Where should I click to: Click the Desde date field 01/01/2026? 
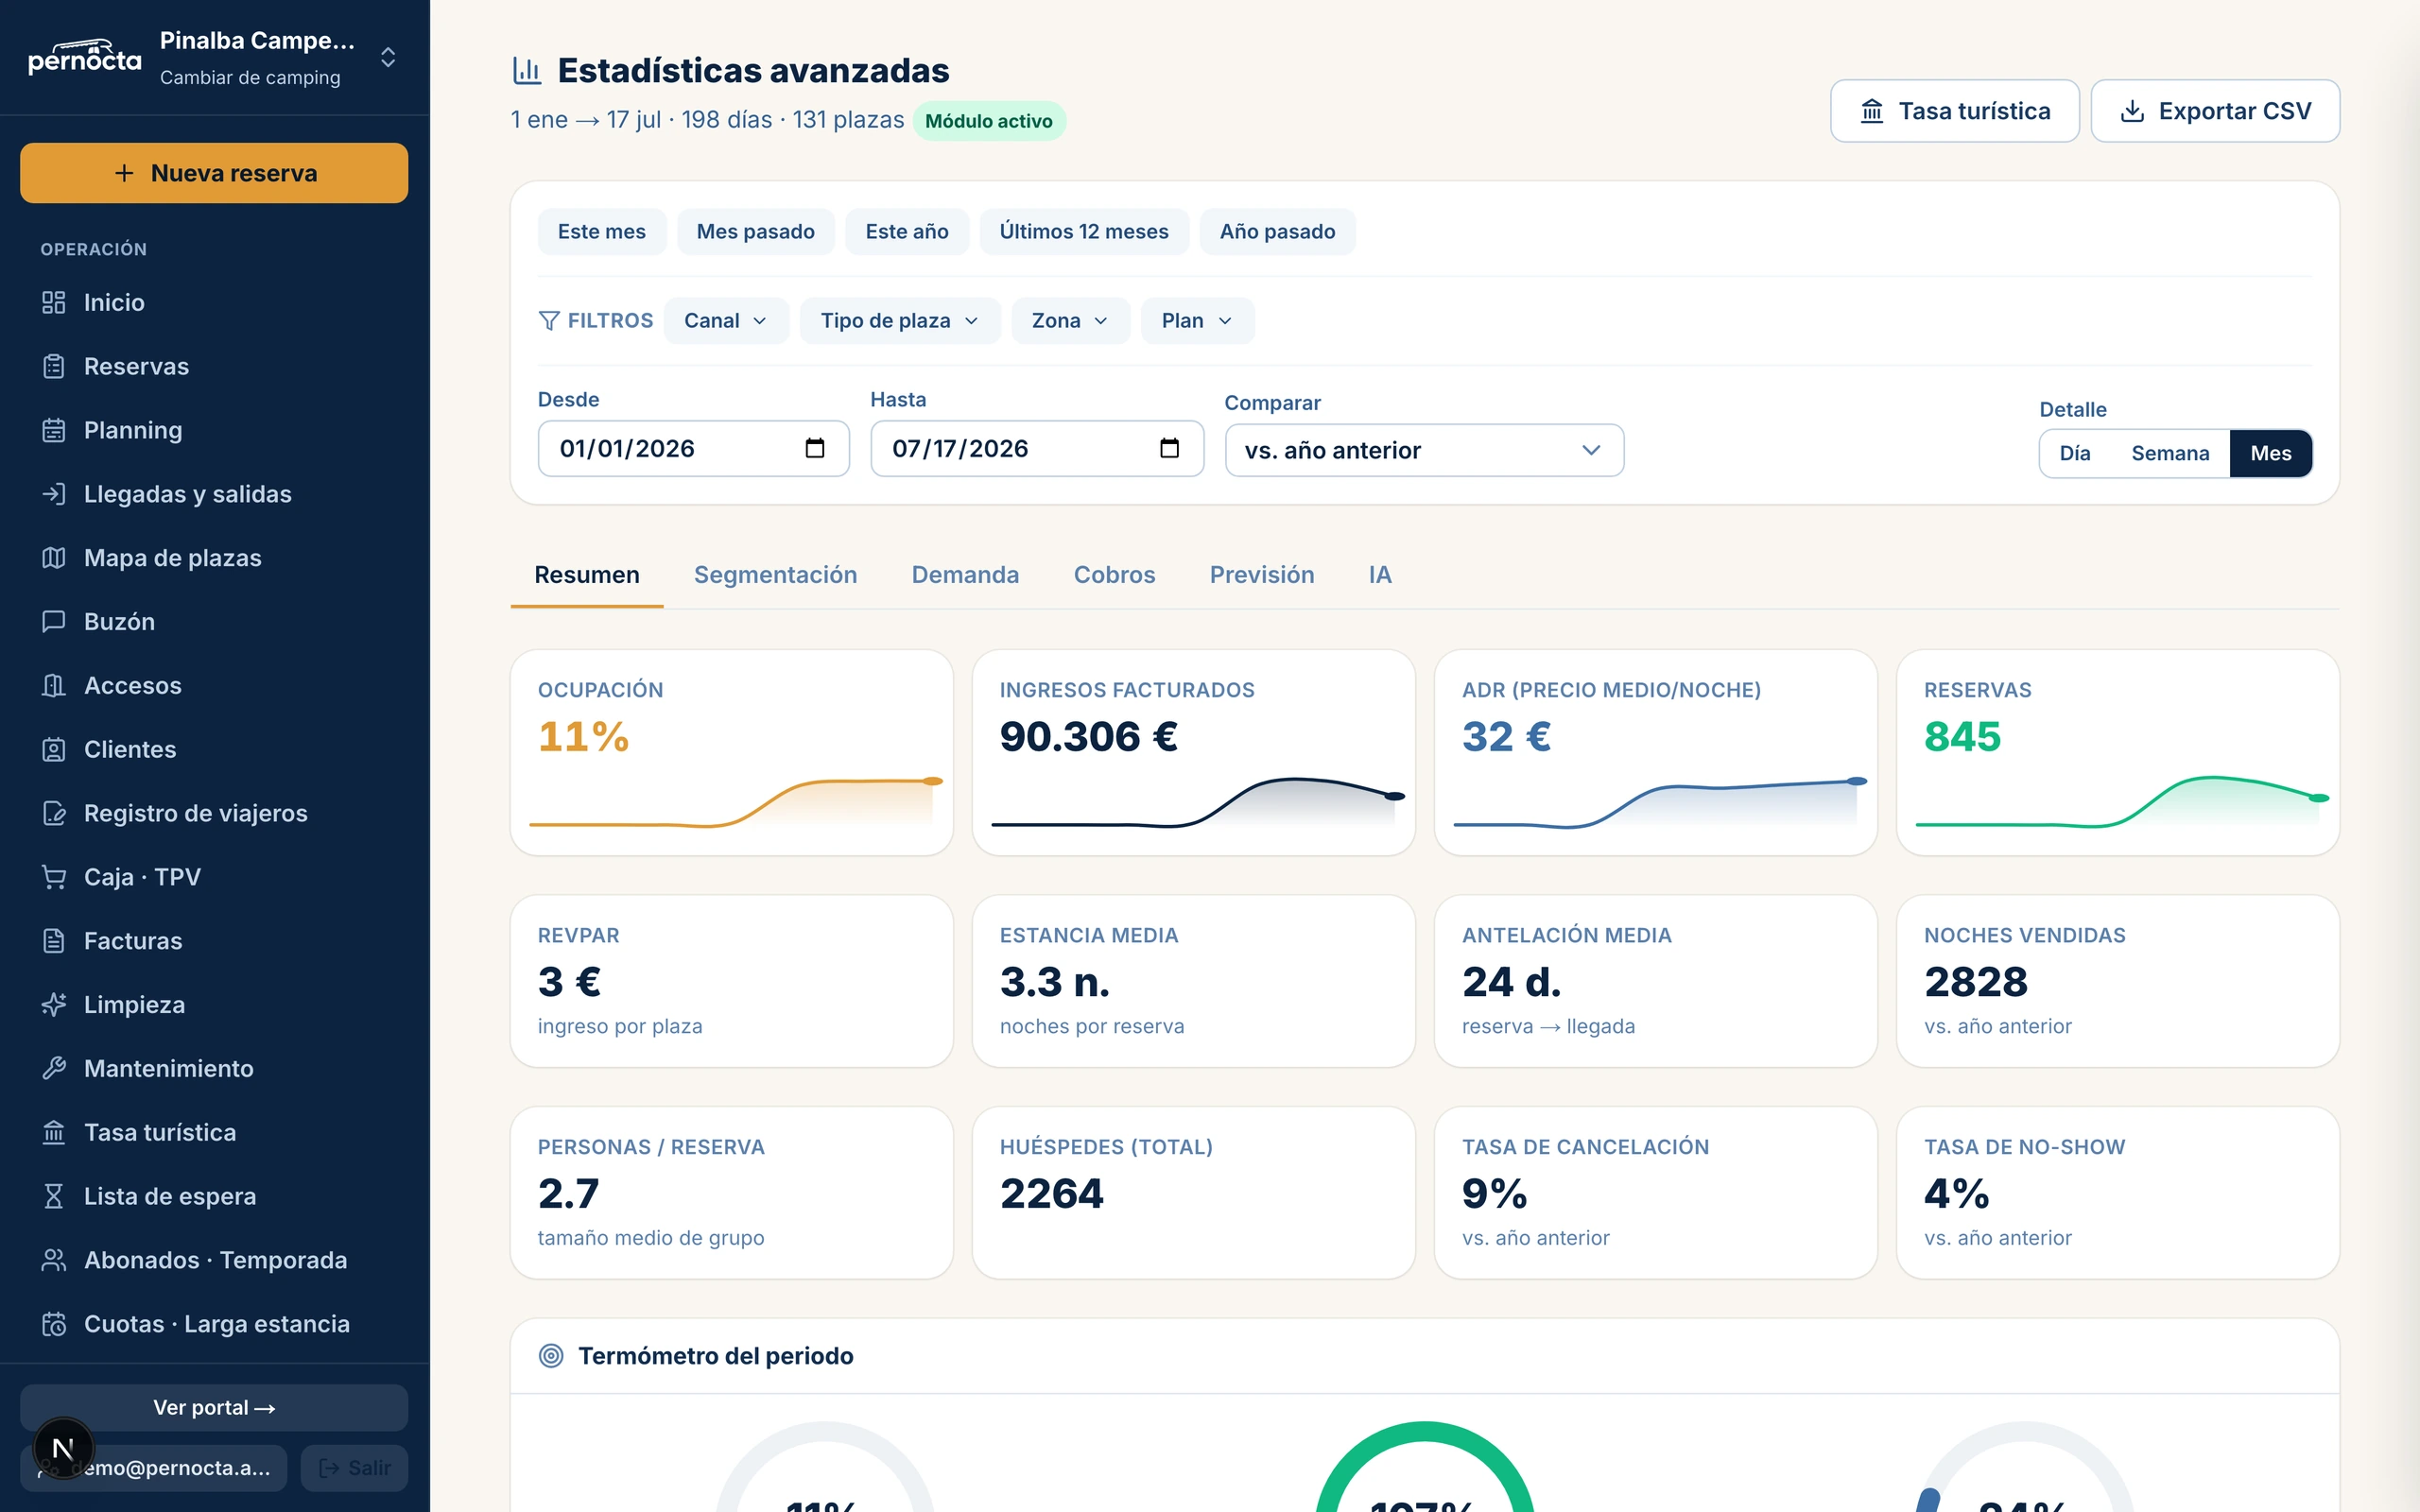(694, 448)
